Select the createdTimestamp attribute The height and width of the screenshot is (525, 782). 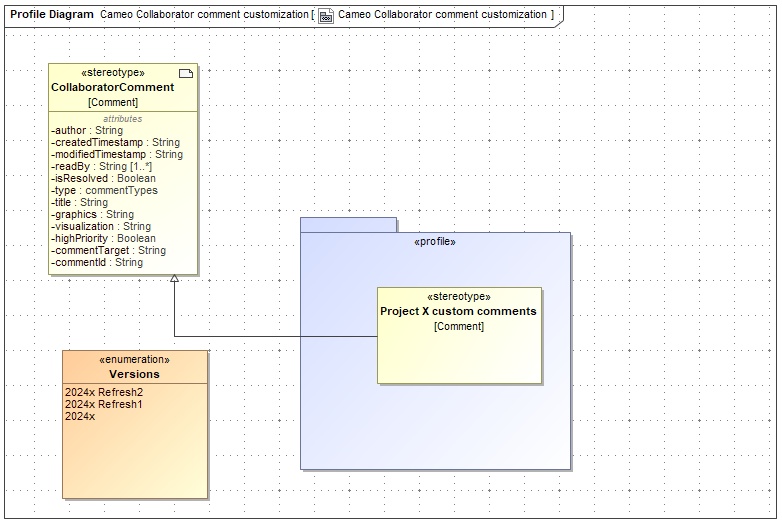pyautogui.click(x=115, y=143)
